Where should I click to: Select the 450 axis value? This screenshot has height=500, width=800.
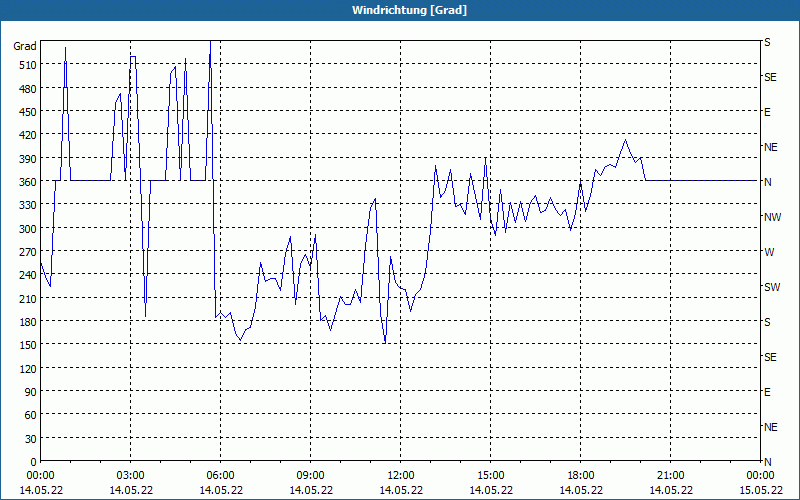click(x=28, y=112)
